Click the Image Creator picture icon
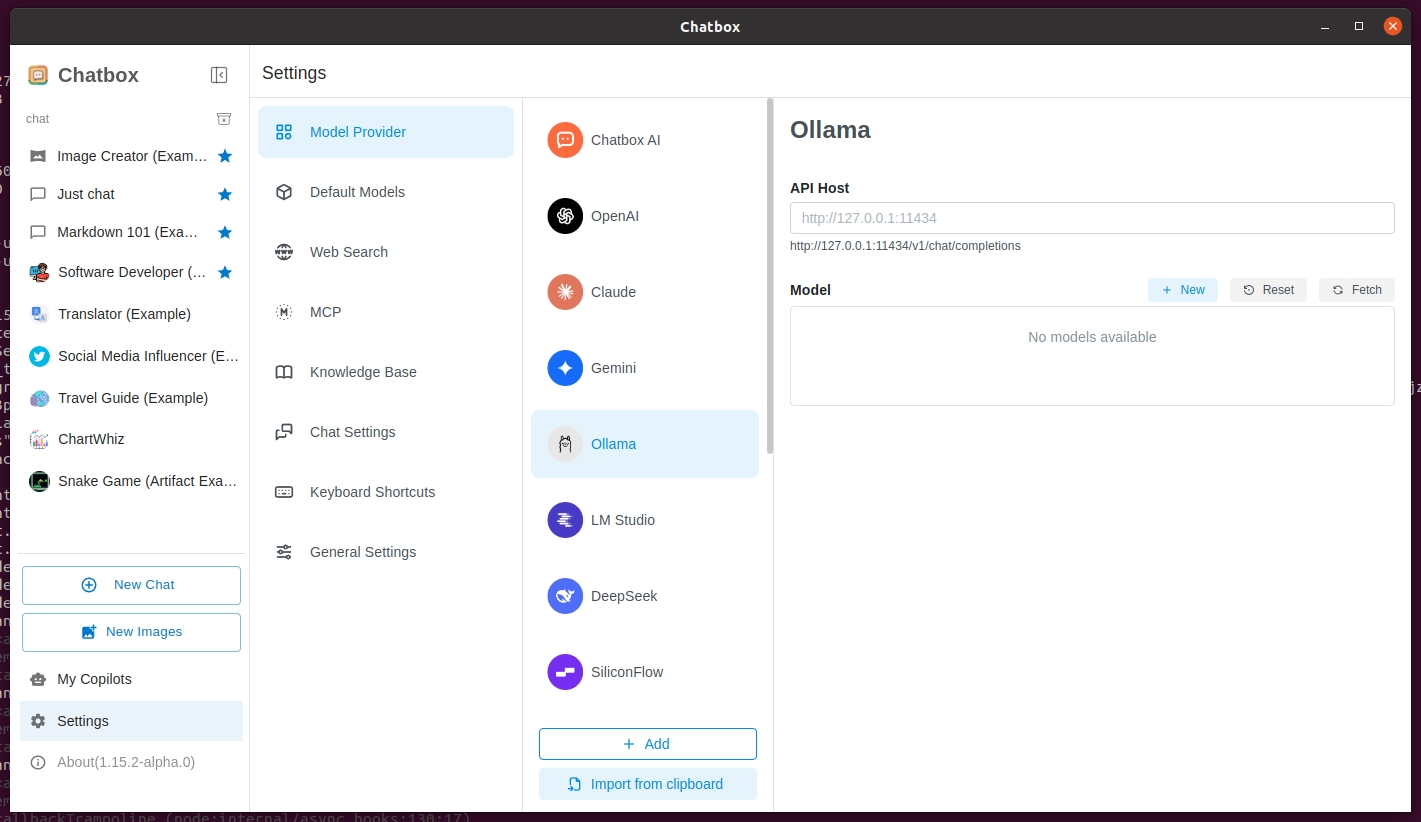This screenshot has height=822, width=1421. (38, 156)
